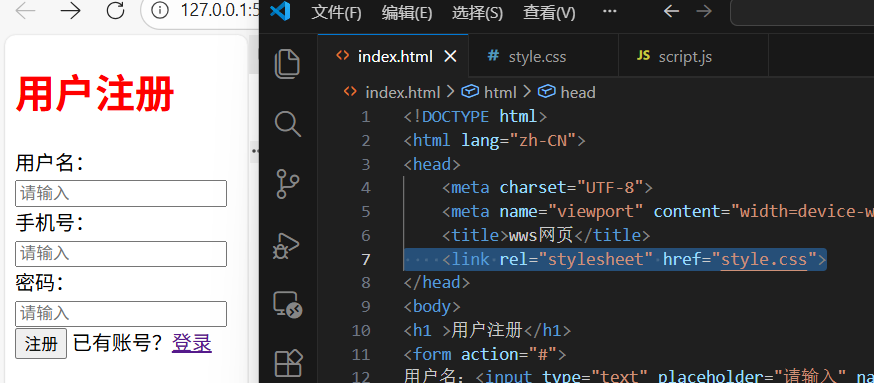Go back in VS Code navigation
The image size is (874, 383).
pos(671,12)
